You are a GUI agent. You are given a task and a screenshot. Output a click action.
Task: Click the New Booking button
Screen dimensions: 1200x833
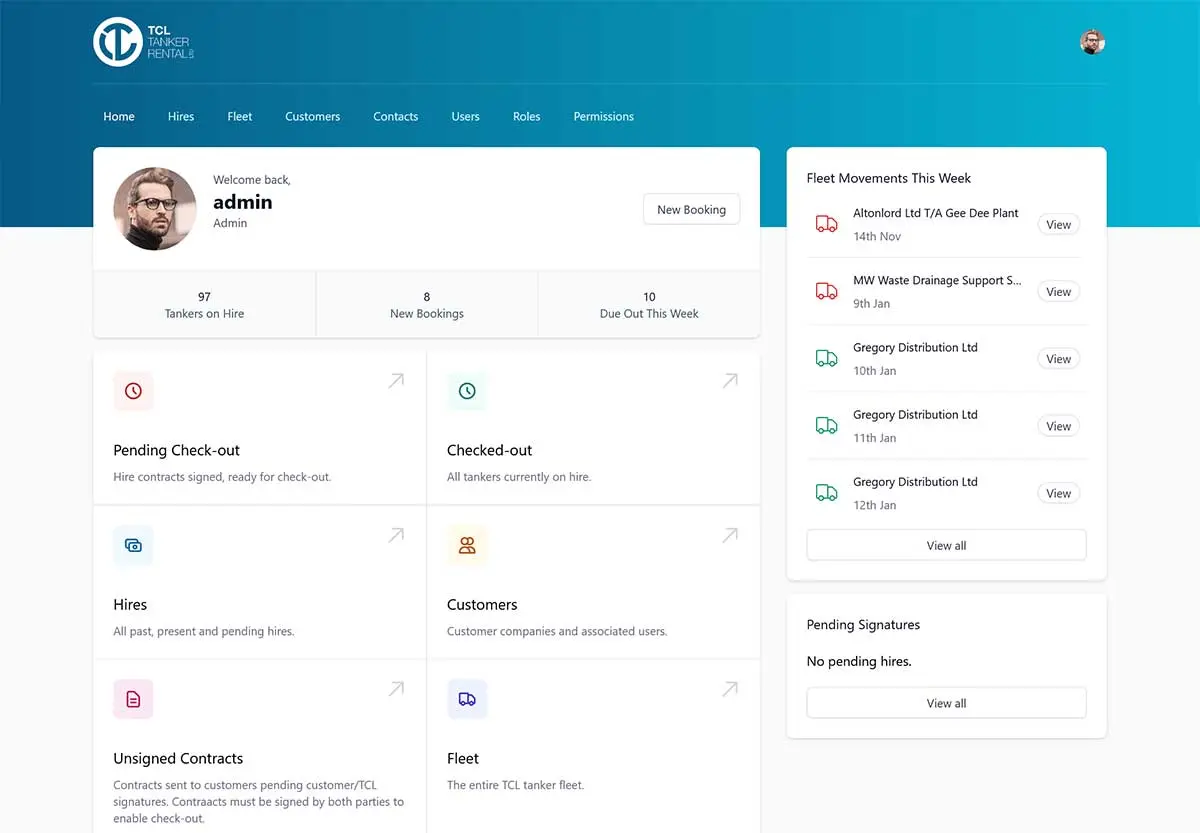(691, 209)
